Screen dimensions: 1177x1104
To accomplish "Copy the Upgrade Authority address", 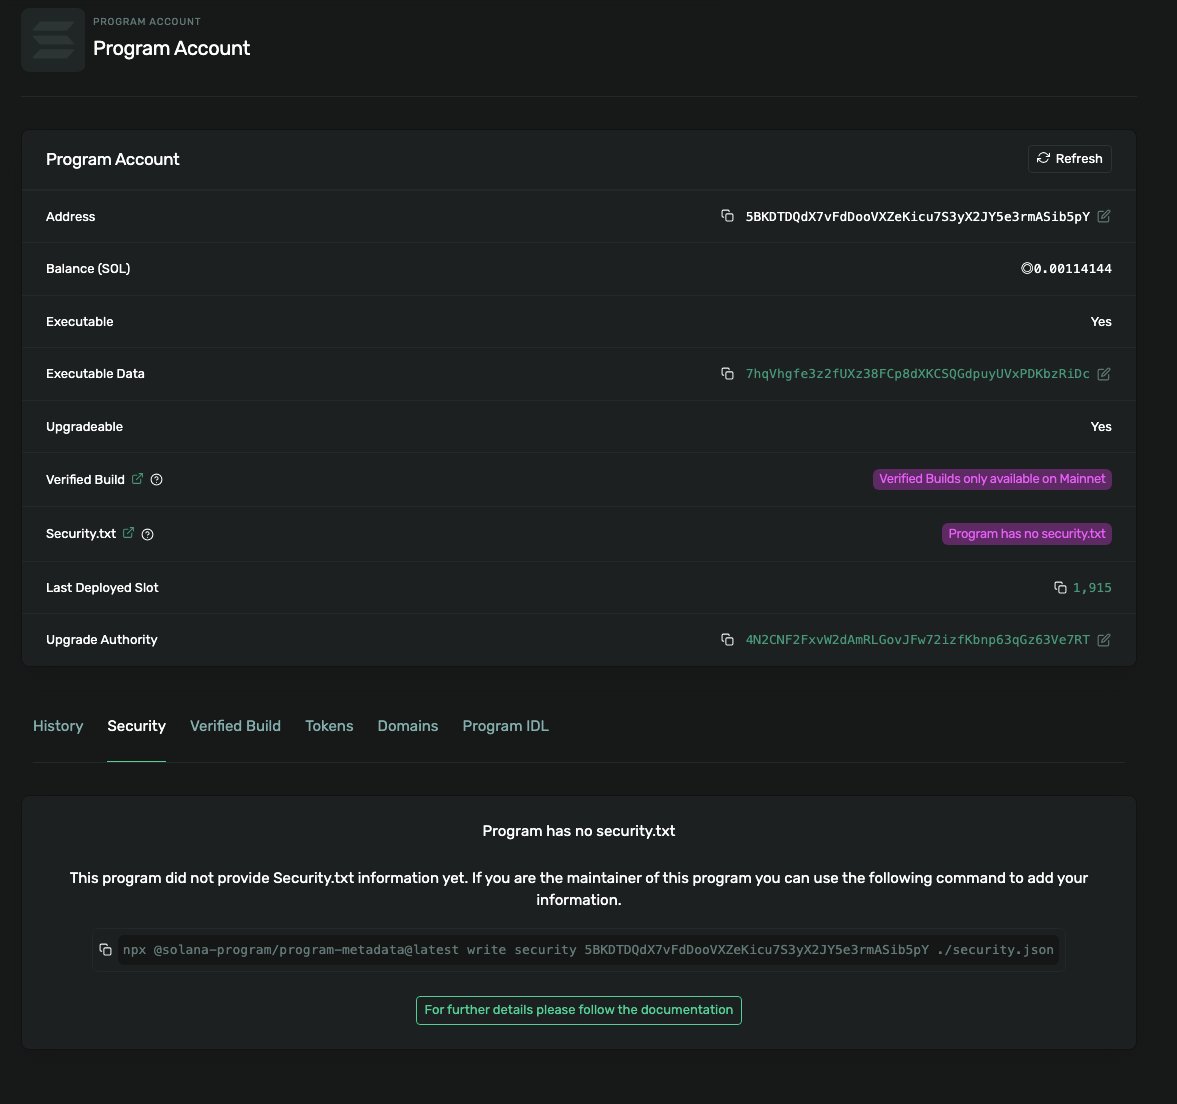I will pos(727,639).
